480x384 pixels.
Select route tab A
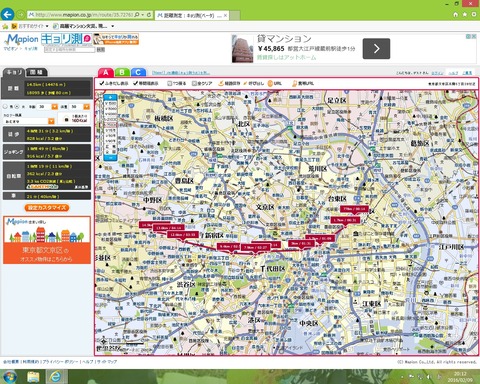point(106,72)
